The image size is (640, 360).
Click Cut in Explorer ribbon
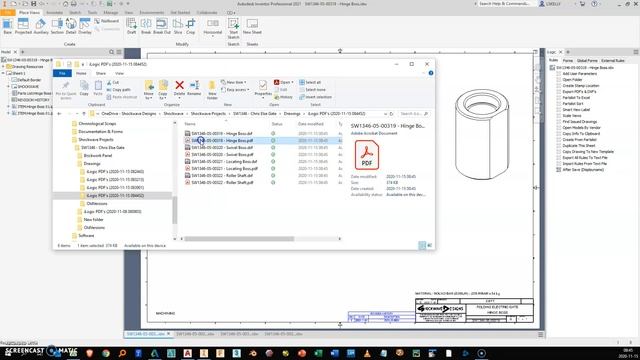point(113,82)
